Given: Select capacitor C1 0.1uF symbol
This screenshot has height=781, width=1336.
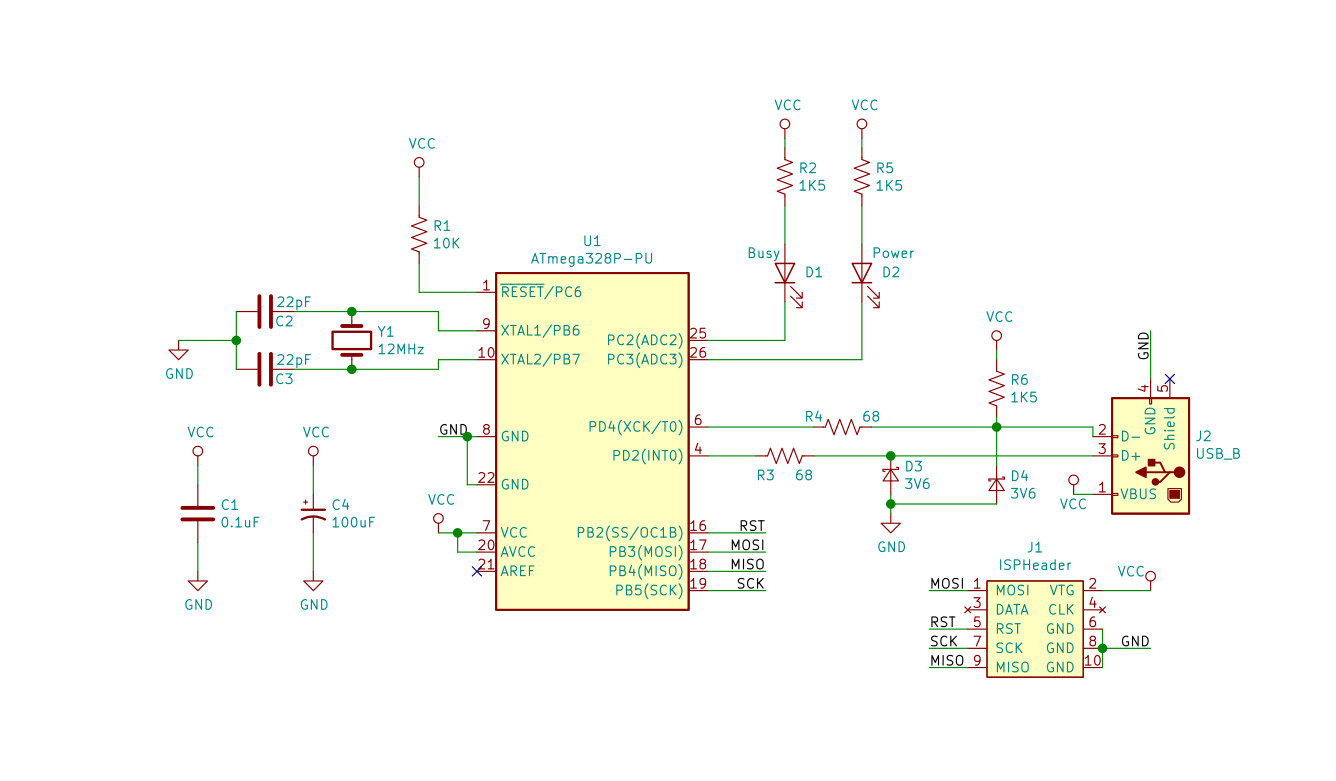Looking at the screenshot, I should pyautogui.click(x=198, y=513).
